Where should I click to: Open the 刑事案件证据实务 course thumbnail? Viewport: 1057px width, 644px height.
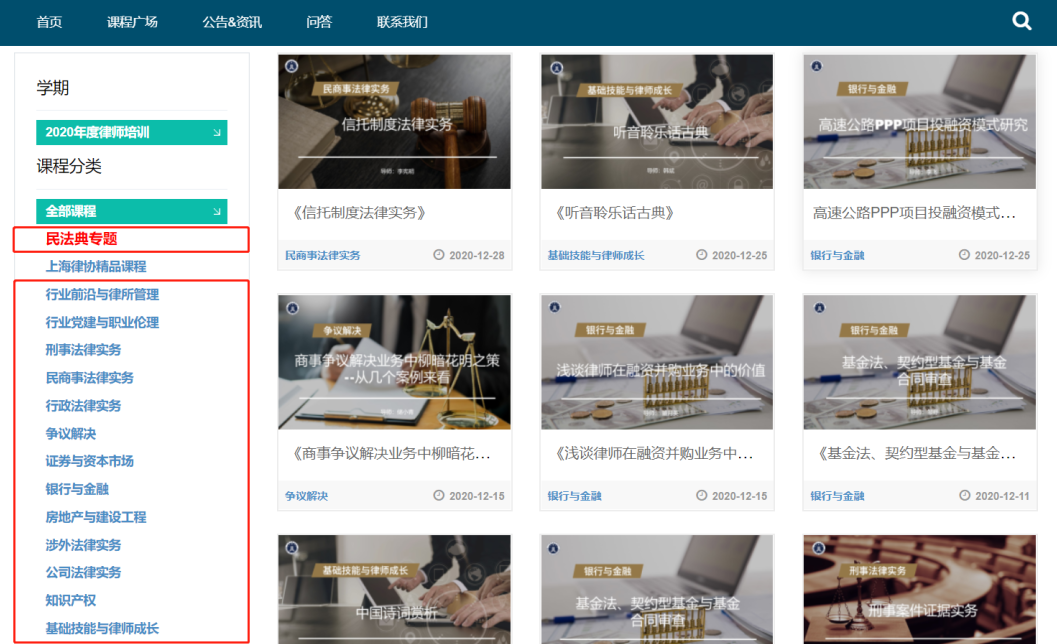pyautogui.click(x=919, y=589)
